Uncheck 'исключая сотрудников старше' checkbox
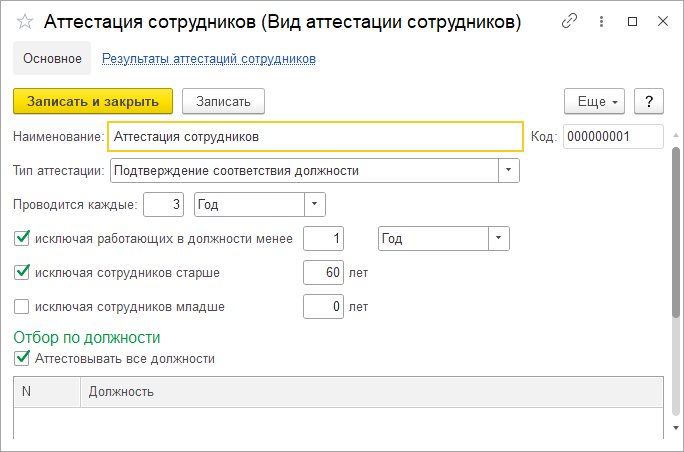This screenshot has width=684, height=452. coord(21,272)
